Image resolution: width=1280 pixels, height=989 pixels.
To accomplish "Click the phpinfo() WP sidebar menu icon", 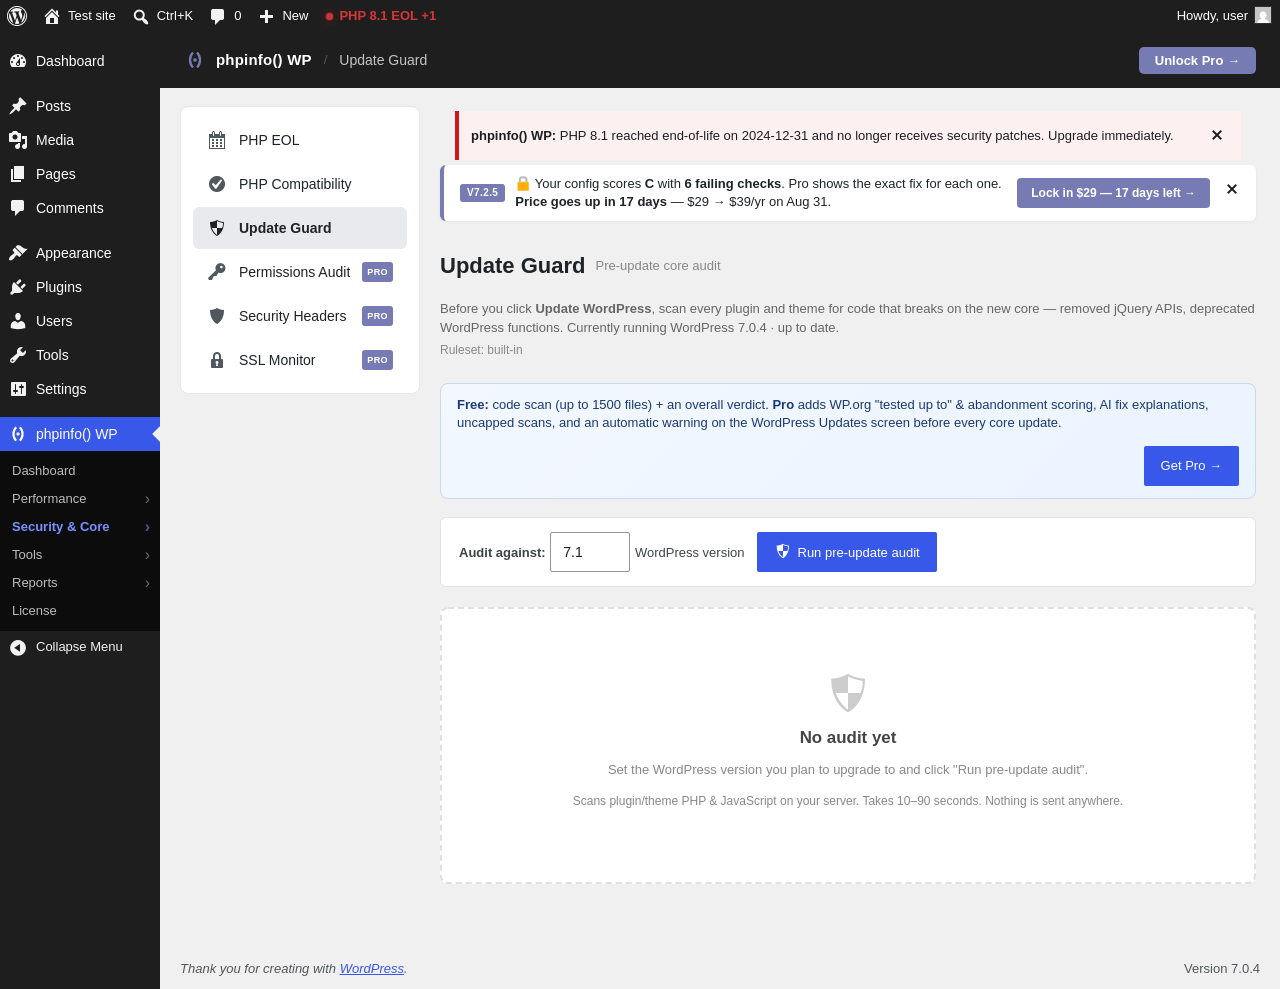I will [18, 434].
